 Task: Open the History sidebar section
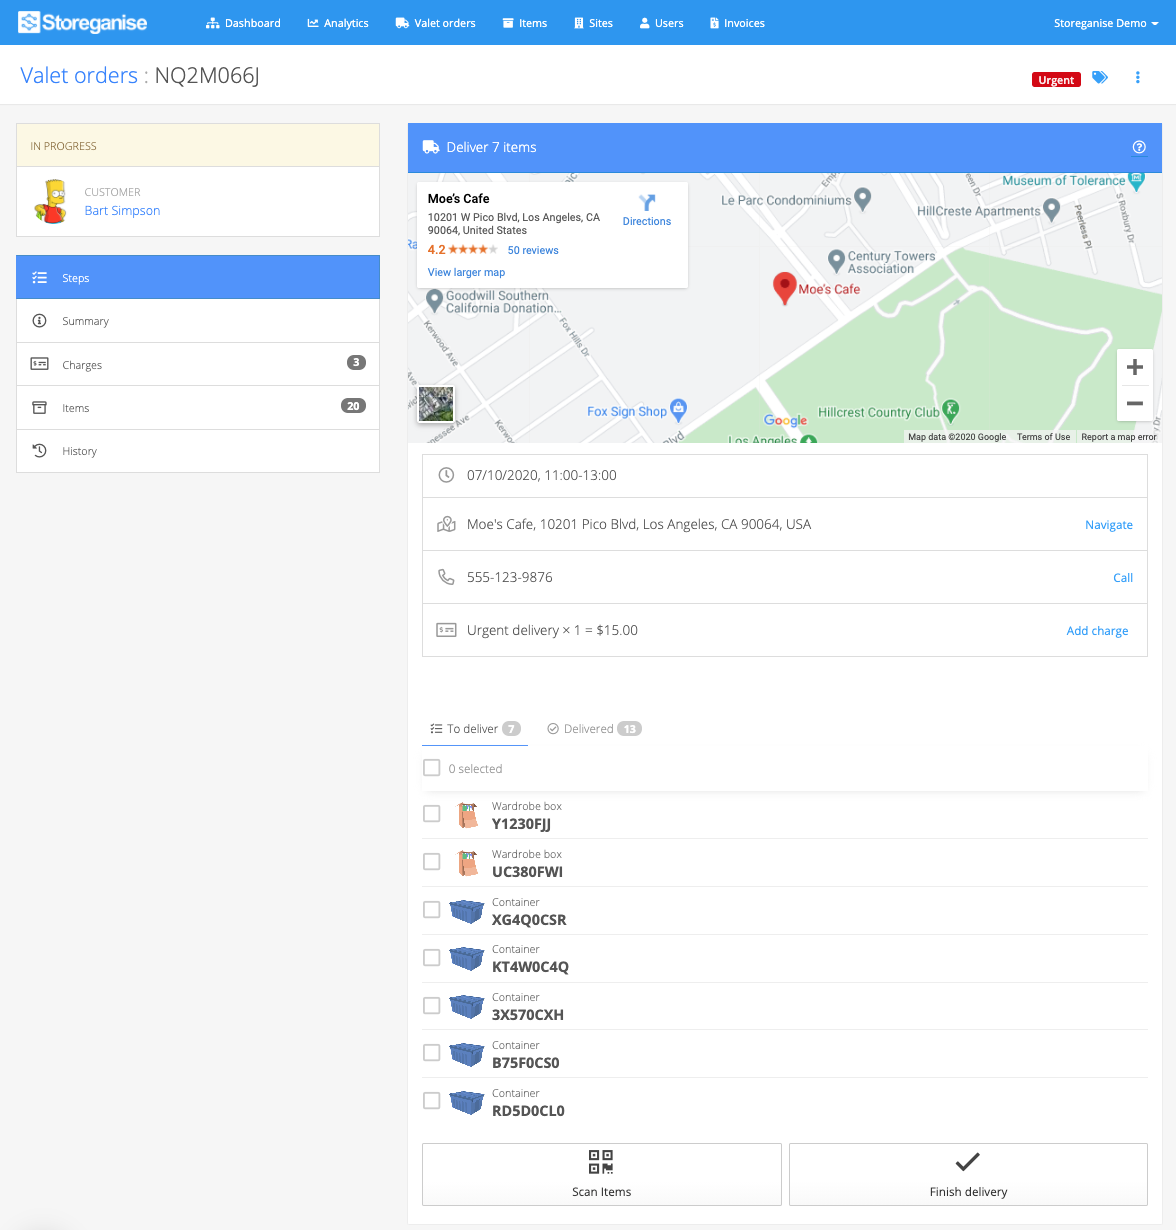pyautogui.click(x=198, y=451)
